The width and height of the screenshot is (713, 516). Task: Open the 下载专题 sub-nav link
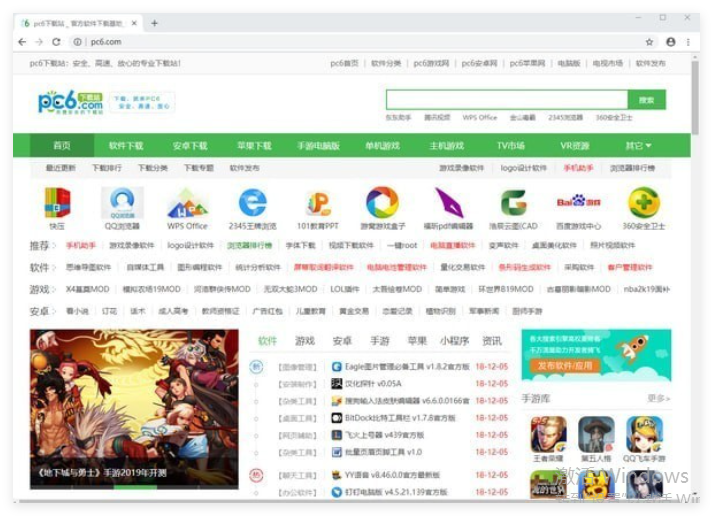199,168
